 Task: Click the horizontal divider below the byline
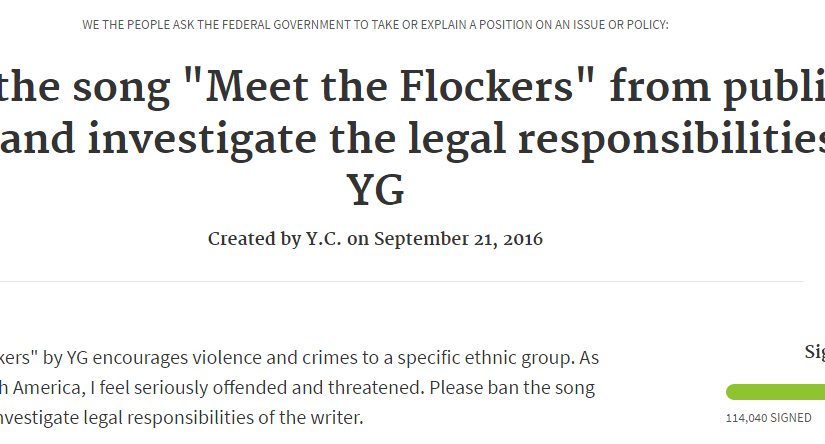(400, 282)
